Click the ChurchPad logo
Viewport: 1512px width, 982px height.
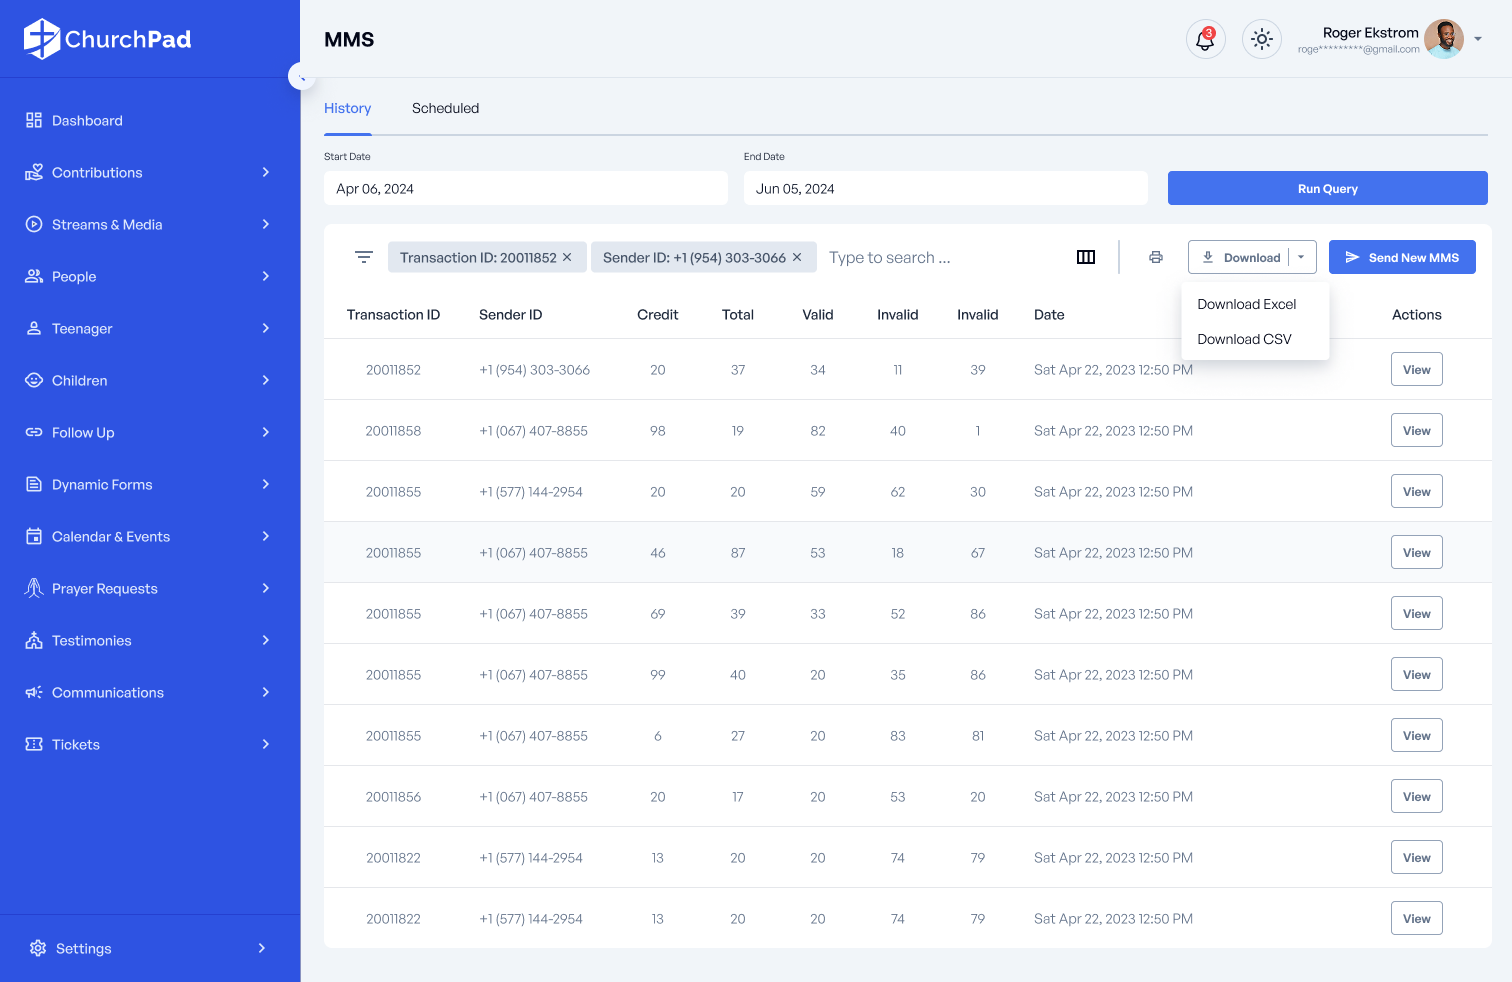point(108,39)
